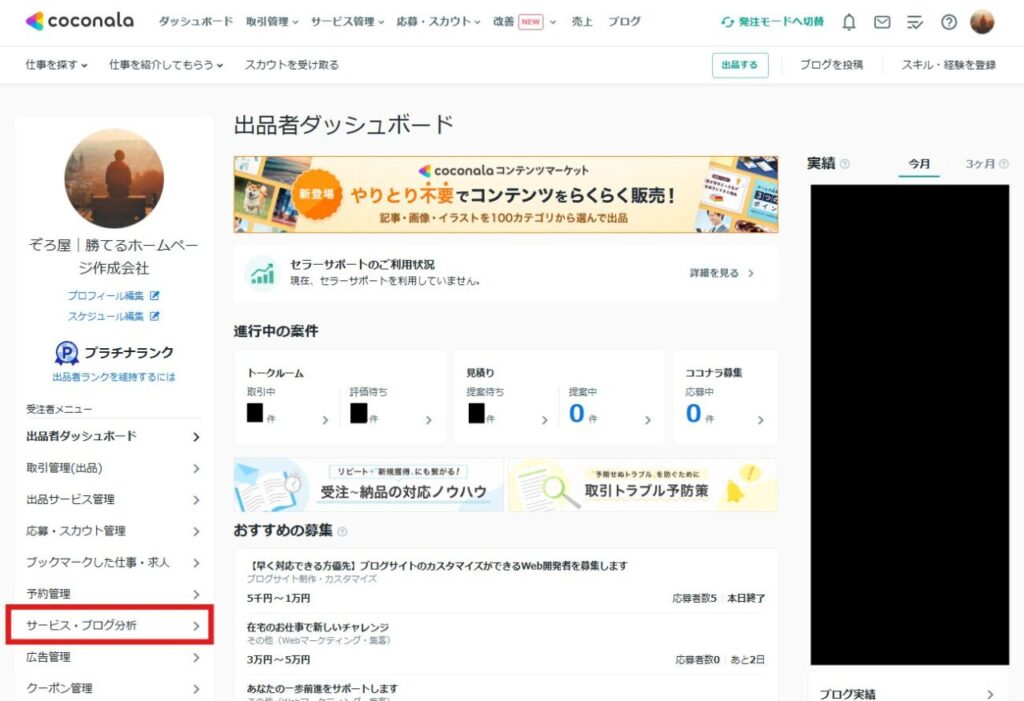The width and height of the screenshot is (1024, 701).
Task: Open the messages envelope icon
Action: (x=882, y=22)
